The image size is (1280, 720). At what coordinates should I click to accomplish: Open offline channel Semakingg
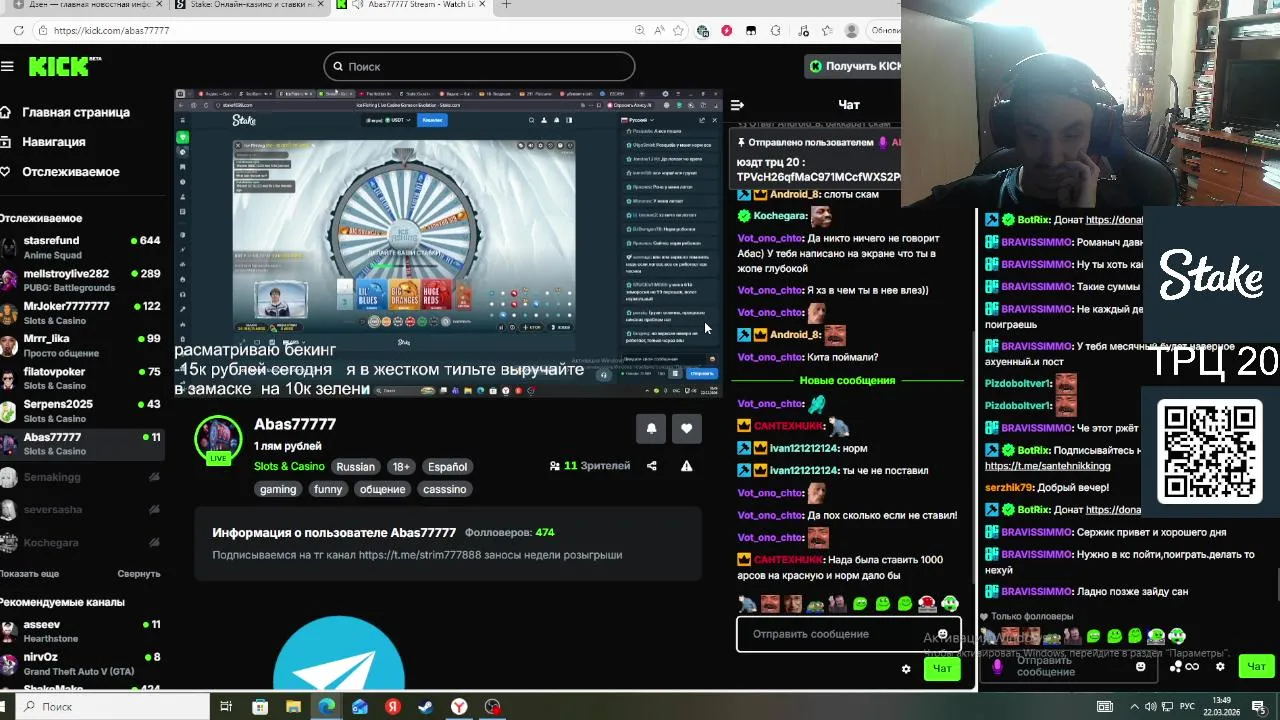coord(80,477)
